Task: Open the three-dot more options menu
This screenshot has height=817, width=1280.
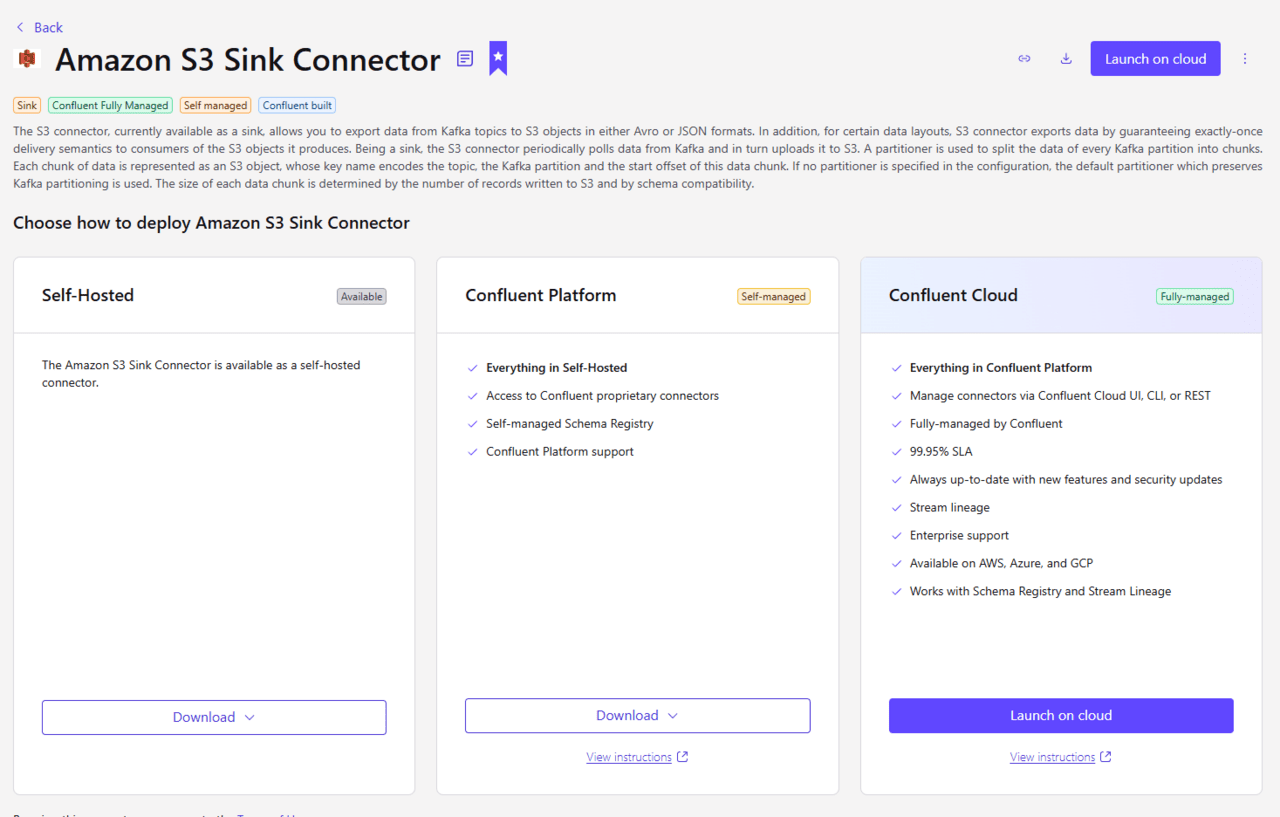Action: click(1245, 59)
